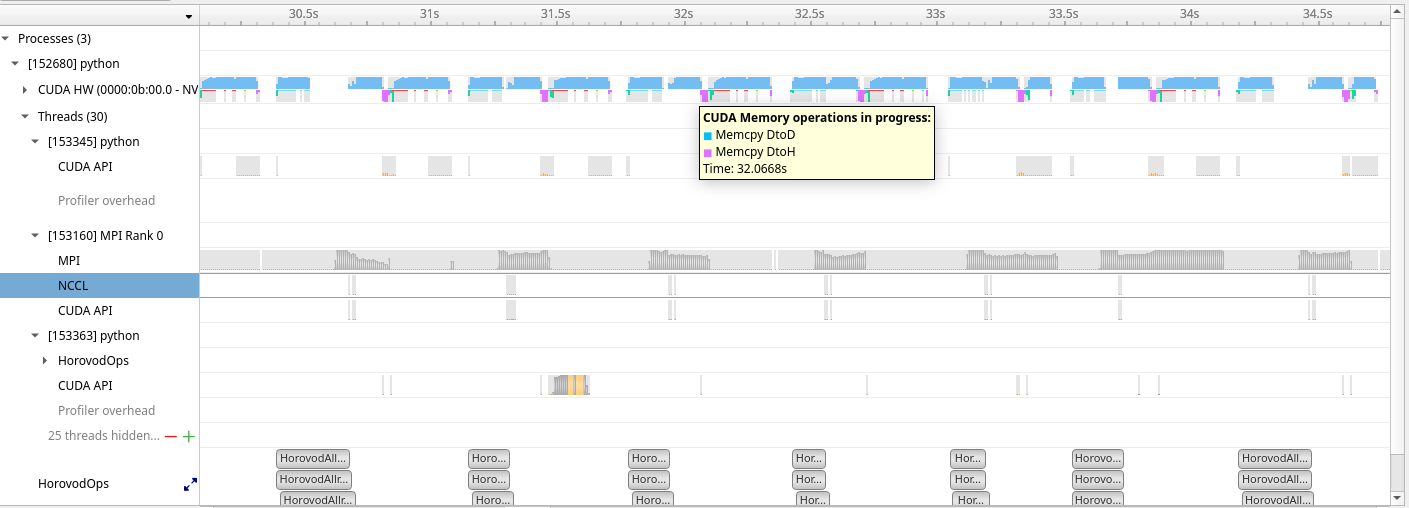Collapse the Processes (3) node
Image resolution: width=1409 pixels, height=508 pixels.
click(x=7, y=39)
